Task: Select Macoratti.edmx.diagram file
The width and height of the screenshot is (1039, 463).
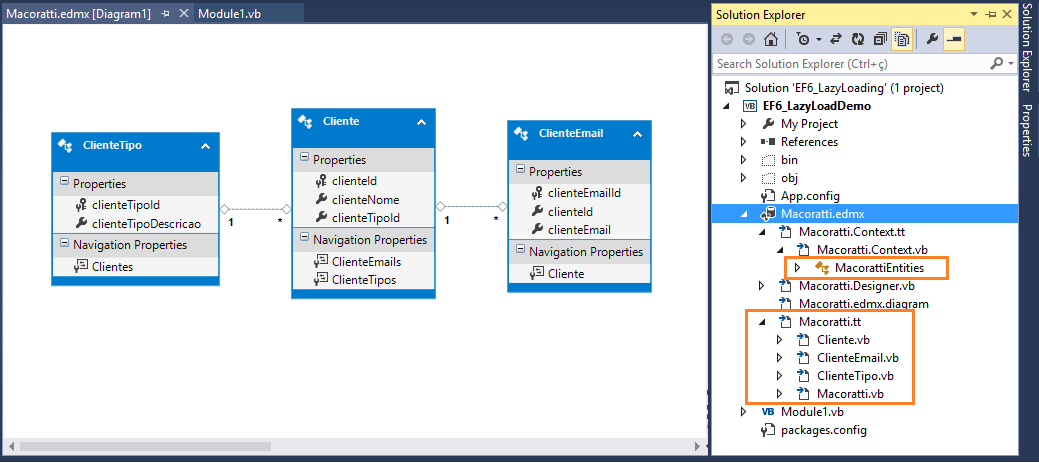Action: pos(864,305)
